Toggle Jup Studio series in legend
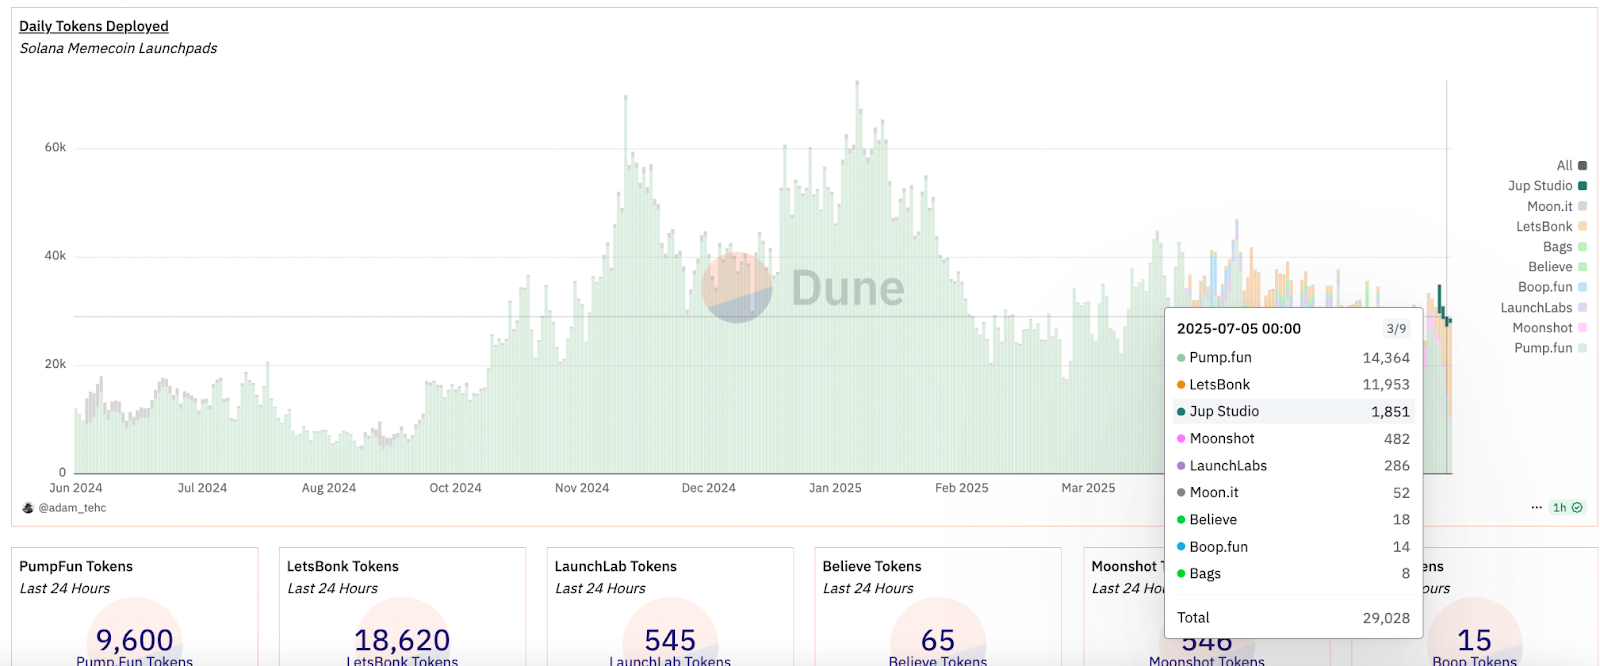Image resolution: width=1600 pixels, height=666 pixels. [1547, 186]
